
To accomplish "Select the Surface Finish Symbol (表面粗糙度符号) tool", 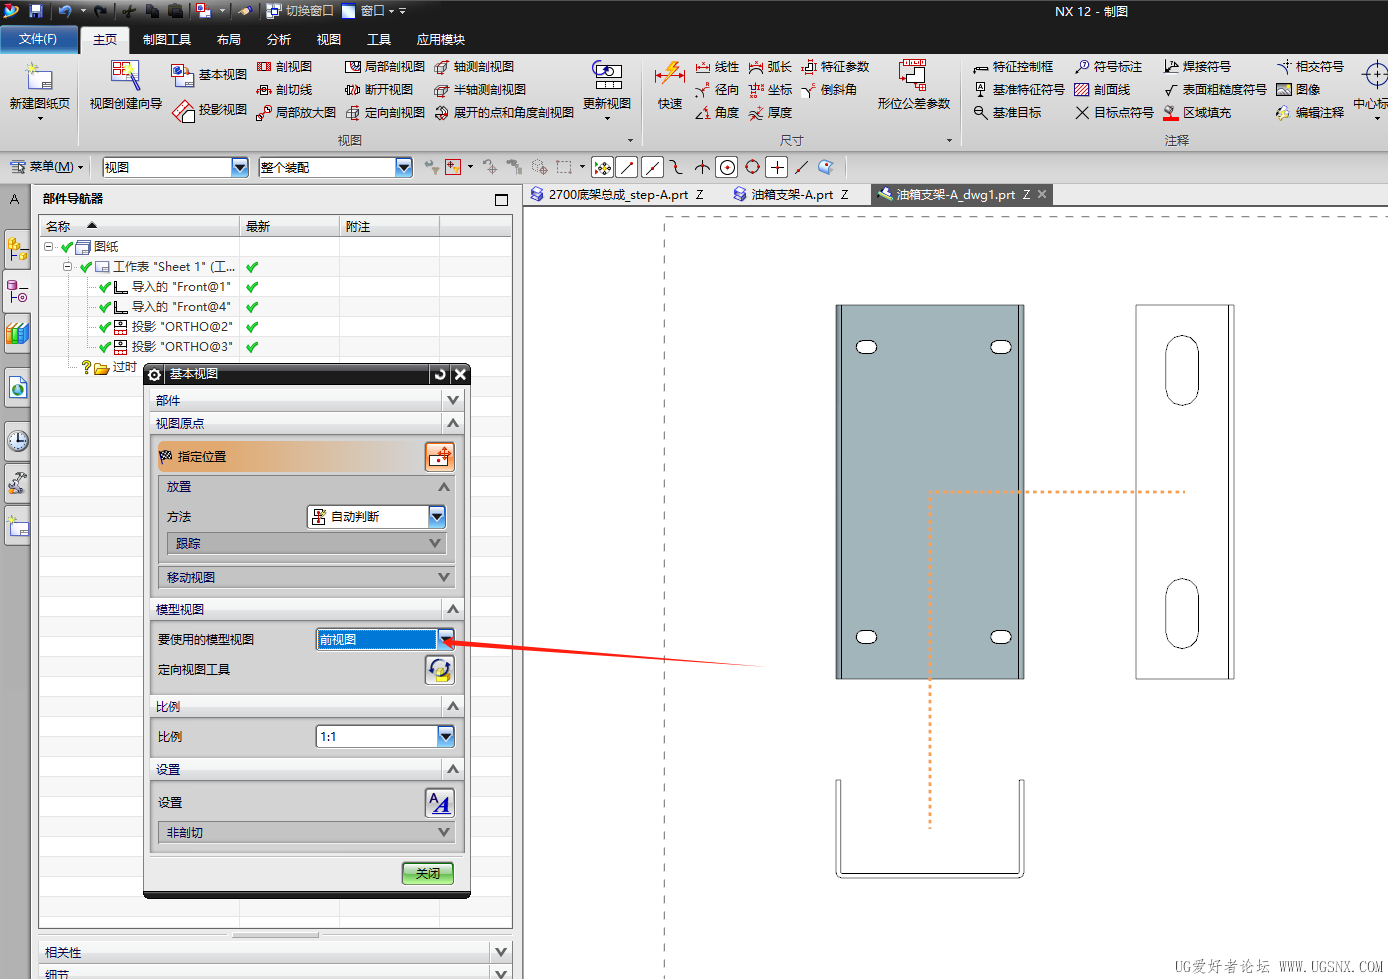I will tap(1215, 90).
